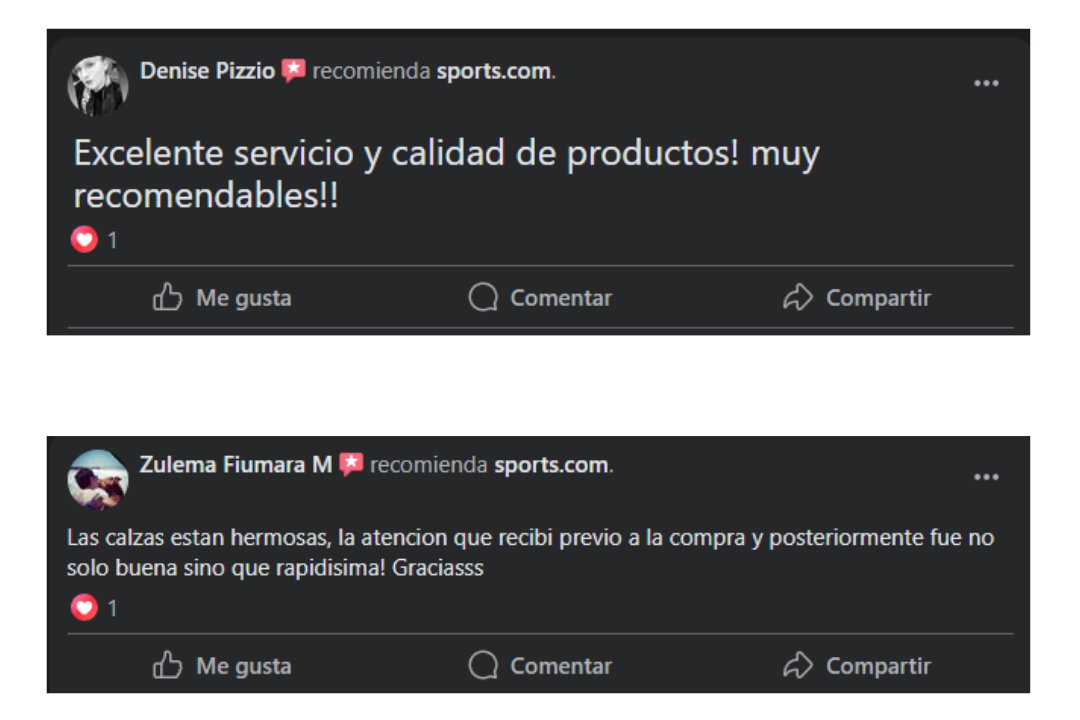Open Zulema Fiumara M's profile picture

click(x=97, y=479)
